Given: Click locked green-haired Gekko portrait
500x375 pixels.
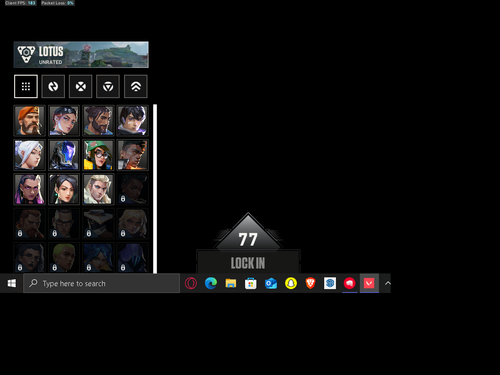Looking at the screenshot, I should tap(64, 258).
